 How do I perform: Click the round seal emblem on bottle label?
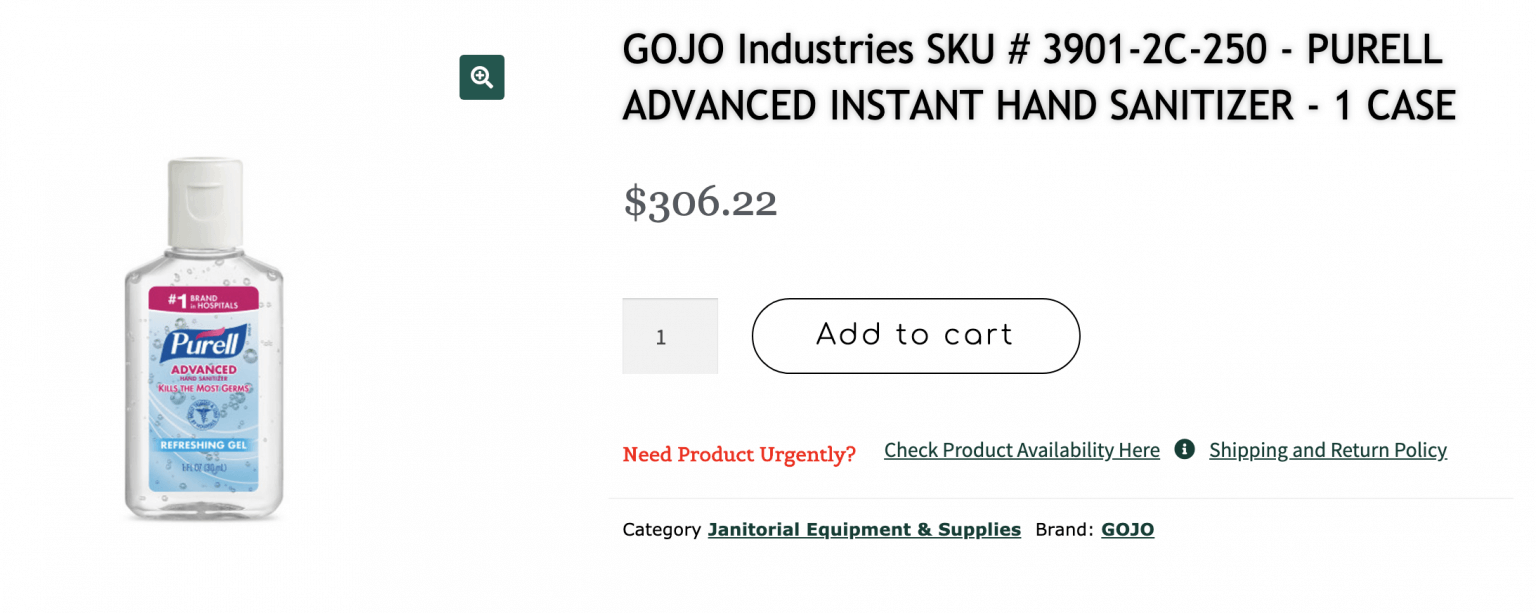click(x=204, y=414)
